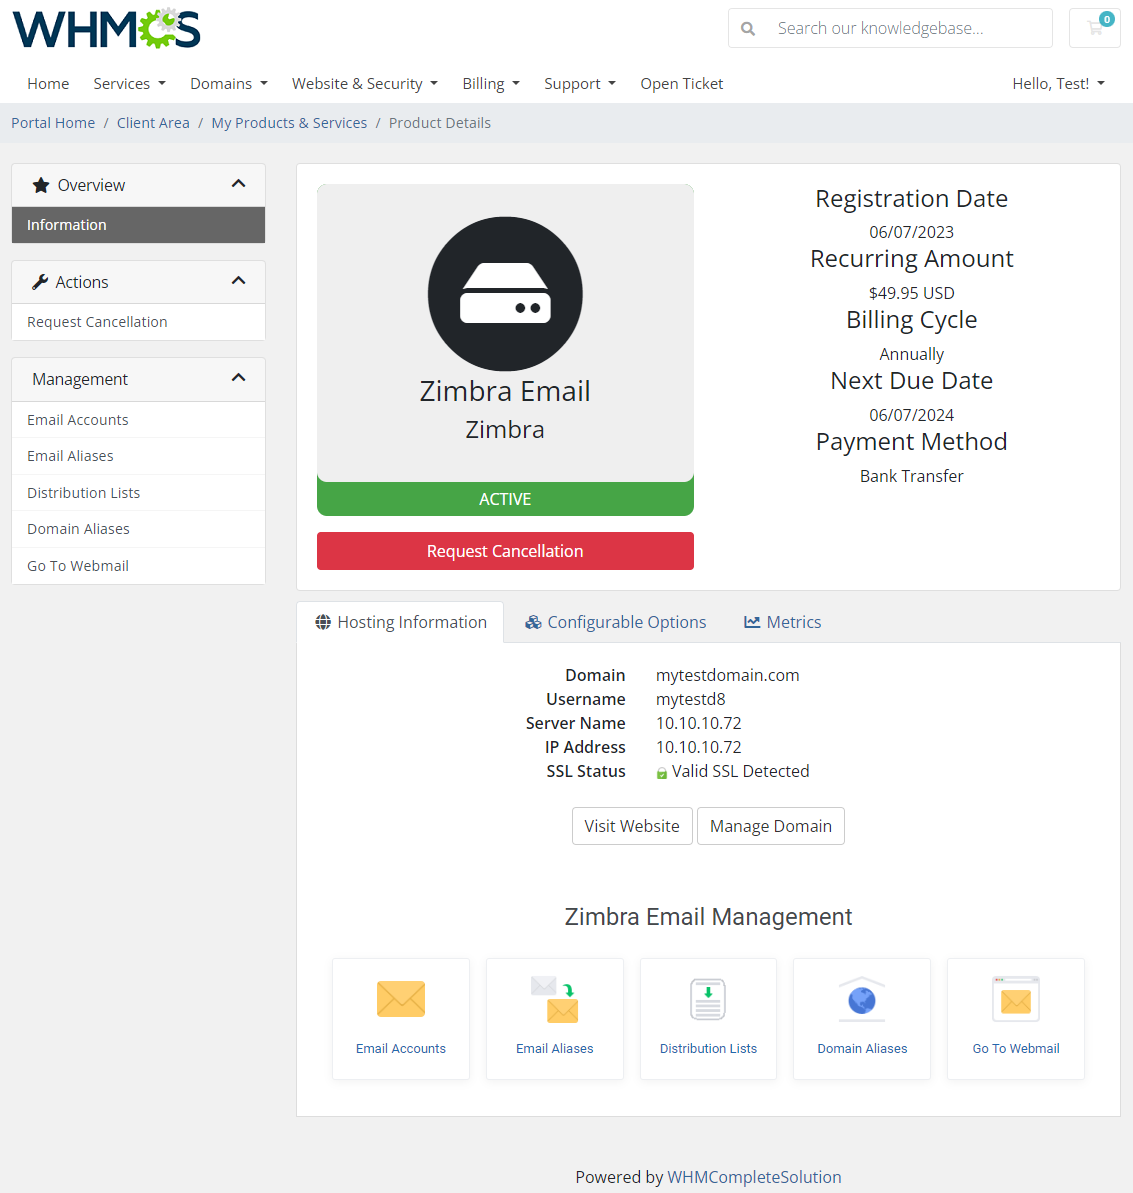Open the WHMCompleteSolution link
This screenshot has height=1193, width=1133.
pos(754,1177)
